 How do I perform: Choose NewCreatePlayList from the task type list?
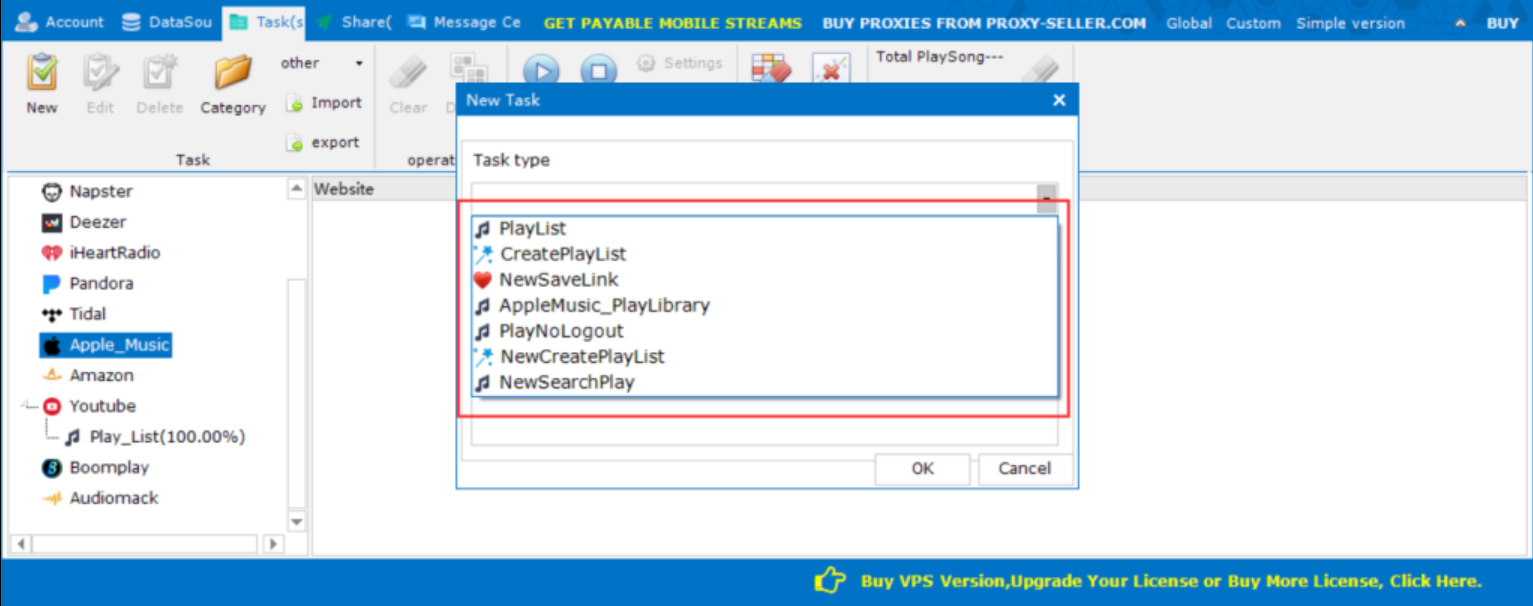765,357
